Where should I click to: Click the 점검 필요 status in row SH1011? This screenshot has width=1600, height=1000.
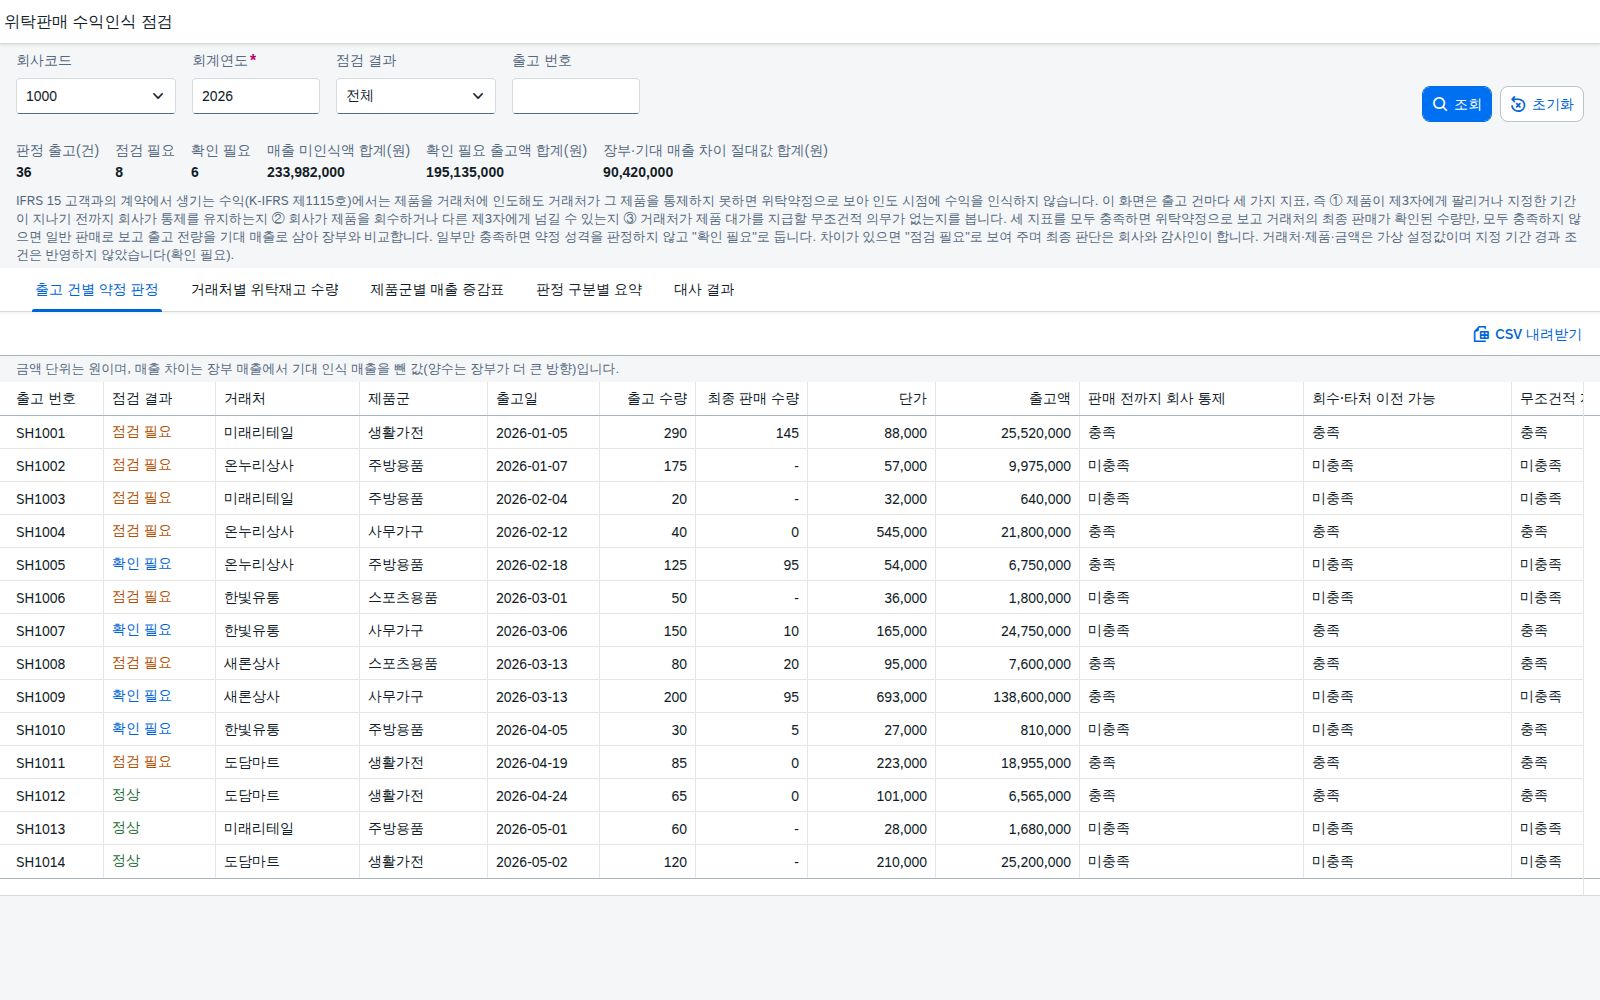tap(142, 762)
